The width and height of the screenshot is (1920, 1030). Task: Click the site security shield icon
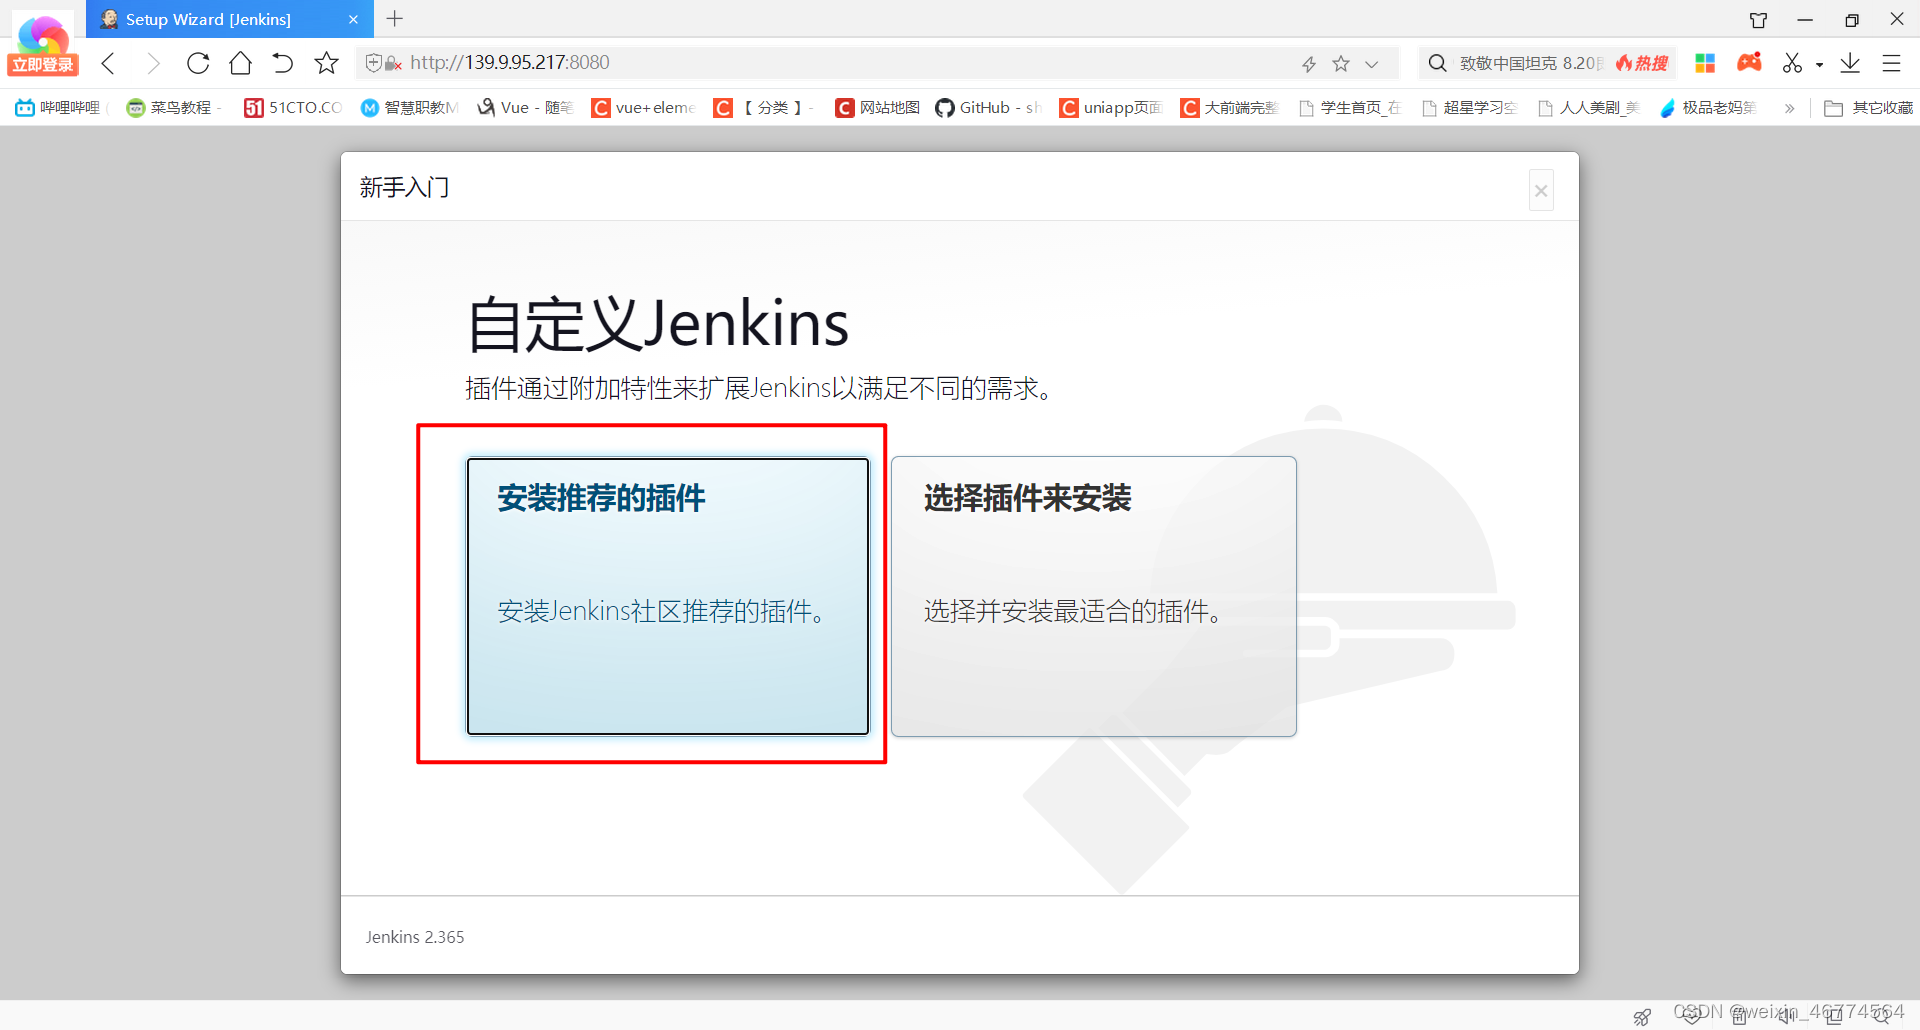pos(374,63)
